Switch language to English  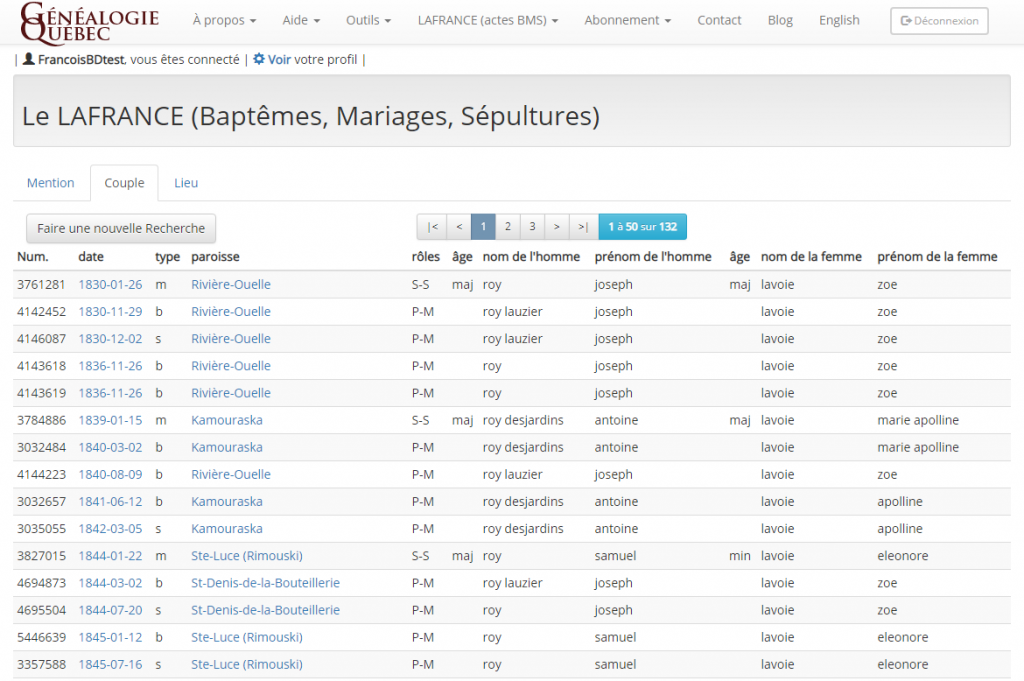click(x=839, y=20)
